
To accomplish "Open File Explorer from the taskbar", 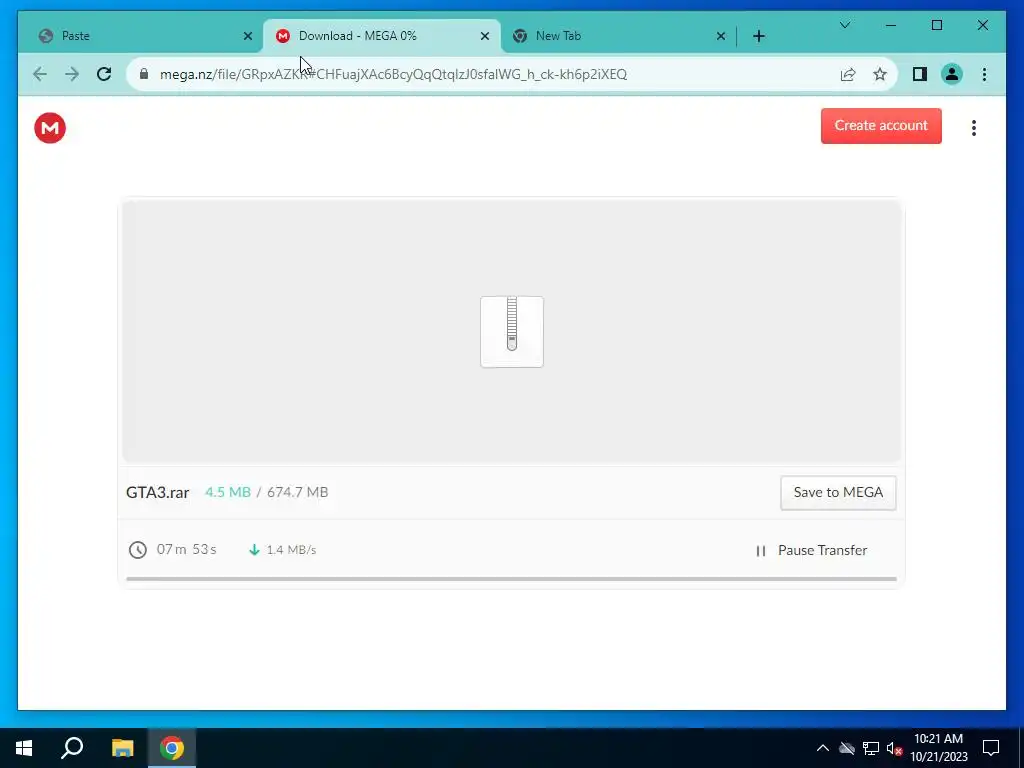I will click(122, 748).
